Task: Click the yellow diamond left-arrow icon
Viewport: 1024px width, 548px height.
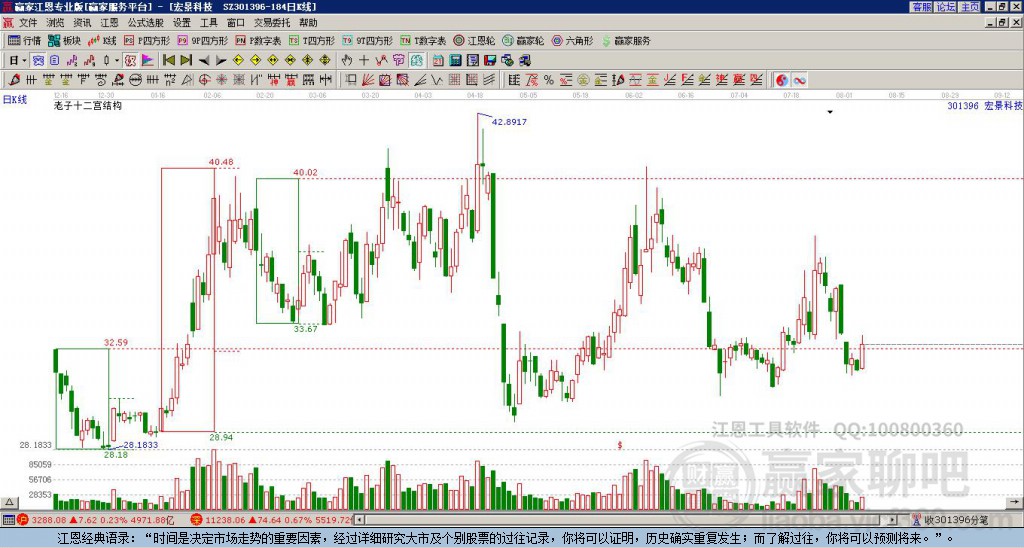Action: [238, 61]
